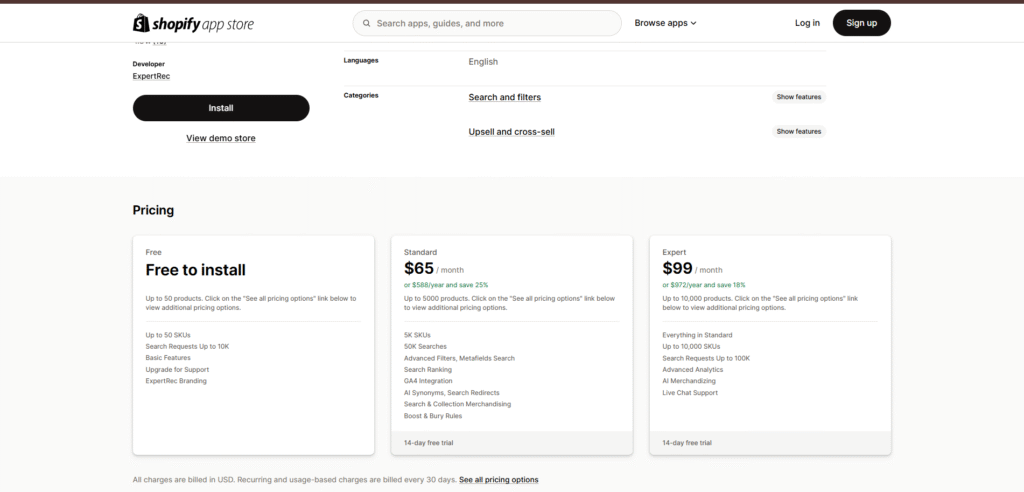The width and height of the screenshot is (1024, 492).
Task: Select the Standard $65 per month plan card
Action: pos(511,345)
